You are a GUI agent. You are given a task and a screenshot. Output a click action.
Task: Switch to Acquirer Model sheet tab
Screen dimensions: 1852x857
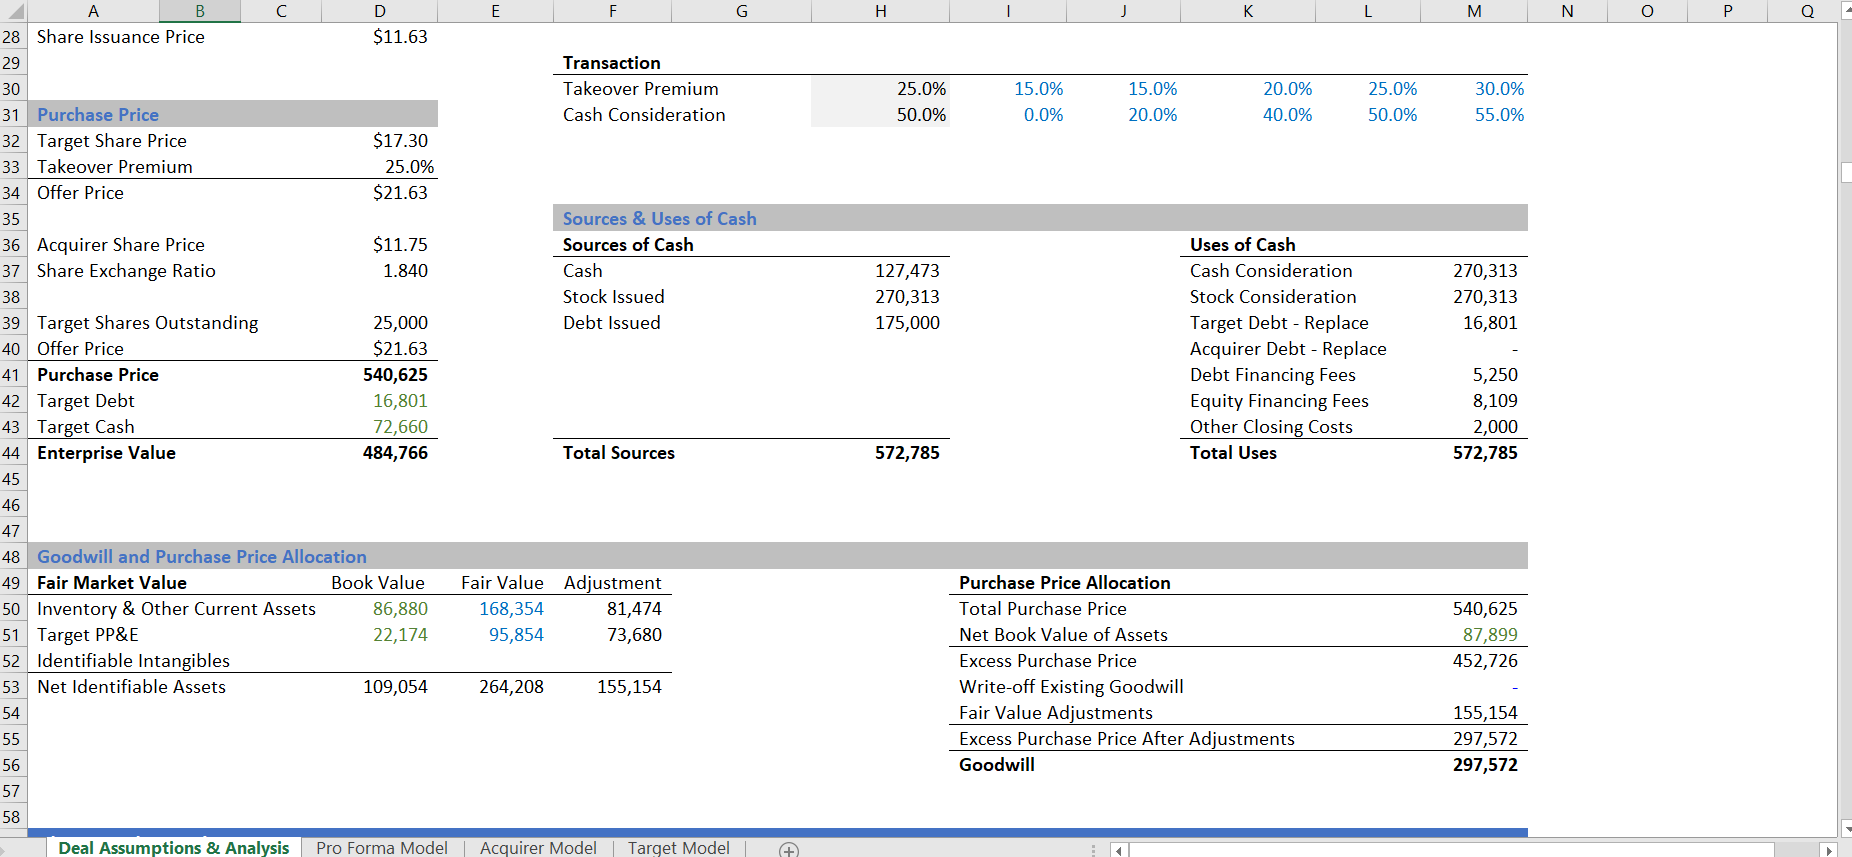click(x=538, y=848)
